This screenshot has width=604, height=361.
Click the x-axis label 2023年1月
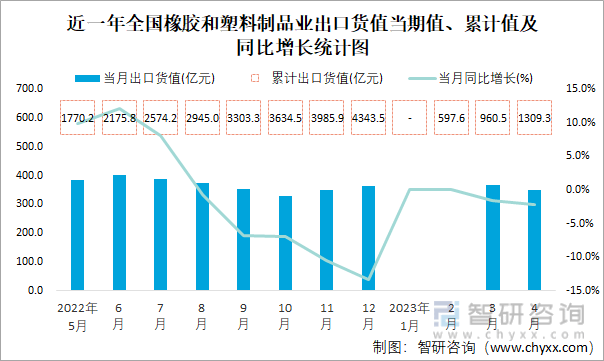coord(409,317)
